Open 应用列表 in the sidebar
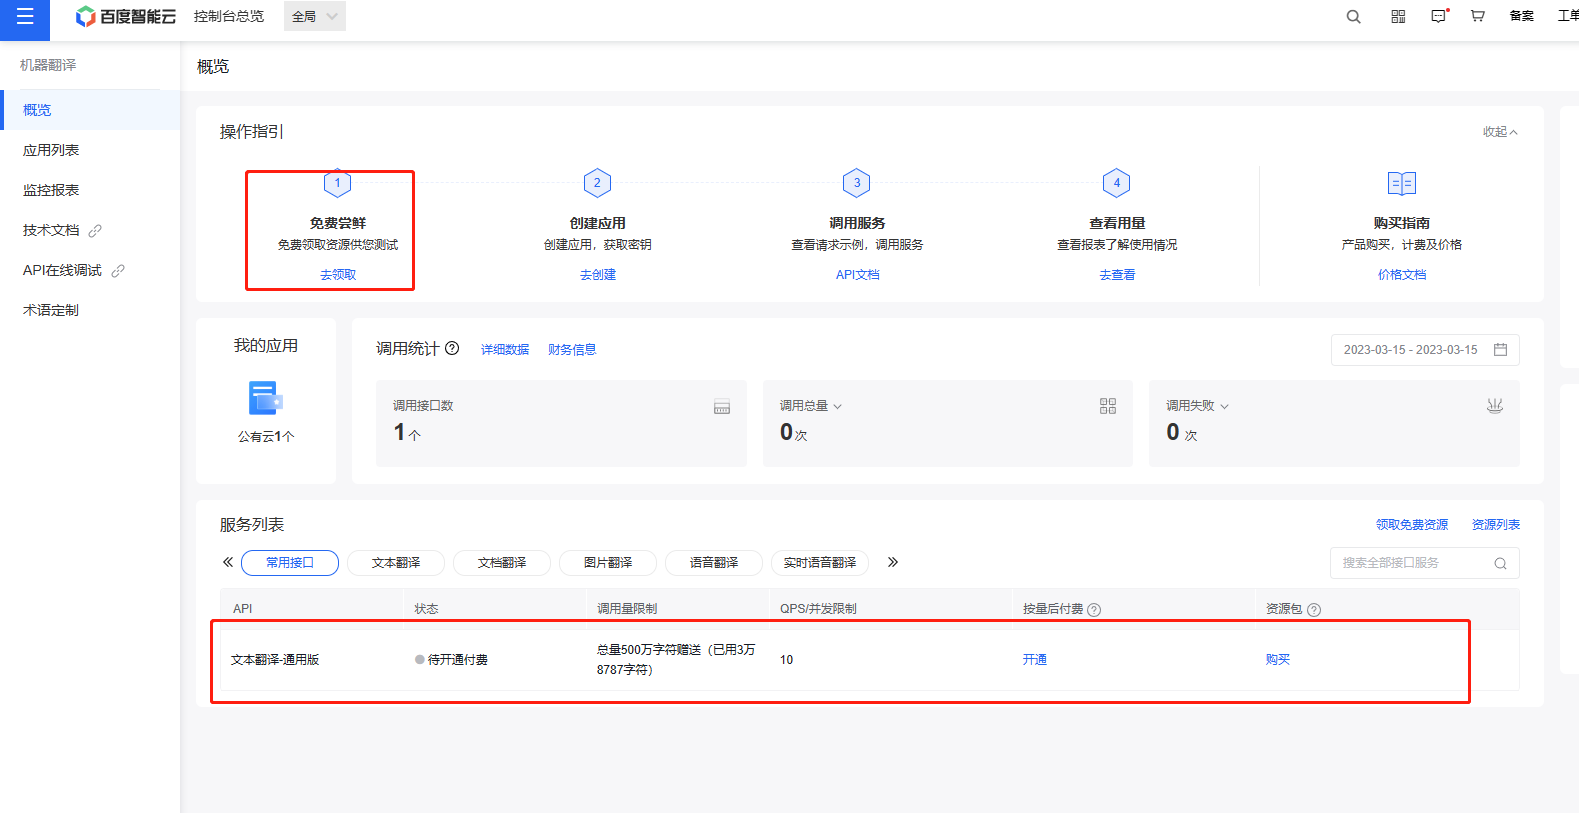Screen dimensions: 1579x813 tap(51, 150)
